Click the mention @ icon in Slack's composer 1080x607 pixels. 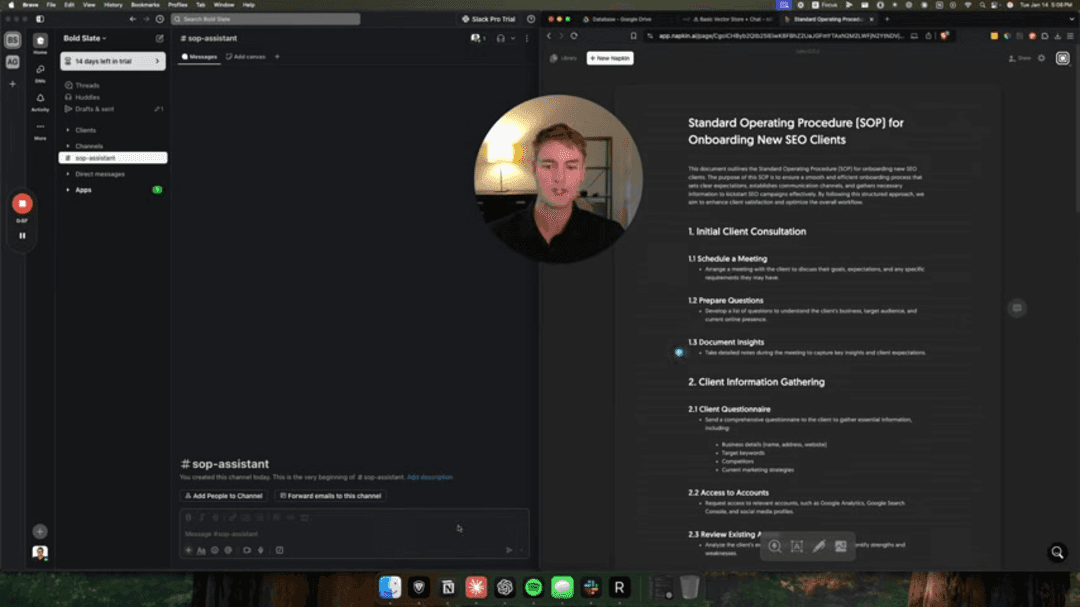click(228, 550)
